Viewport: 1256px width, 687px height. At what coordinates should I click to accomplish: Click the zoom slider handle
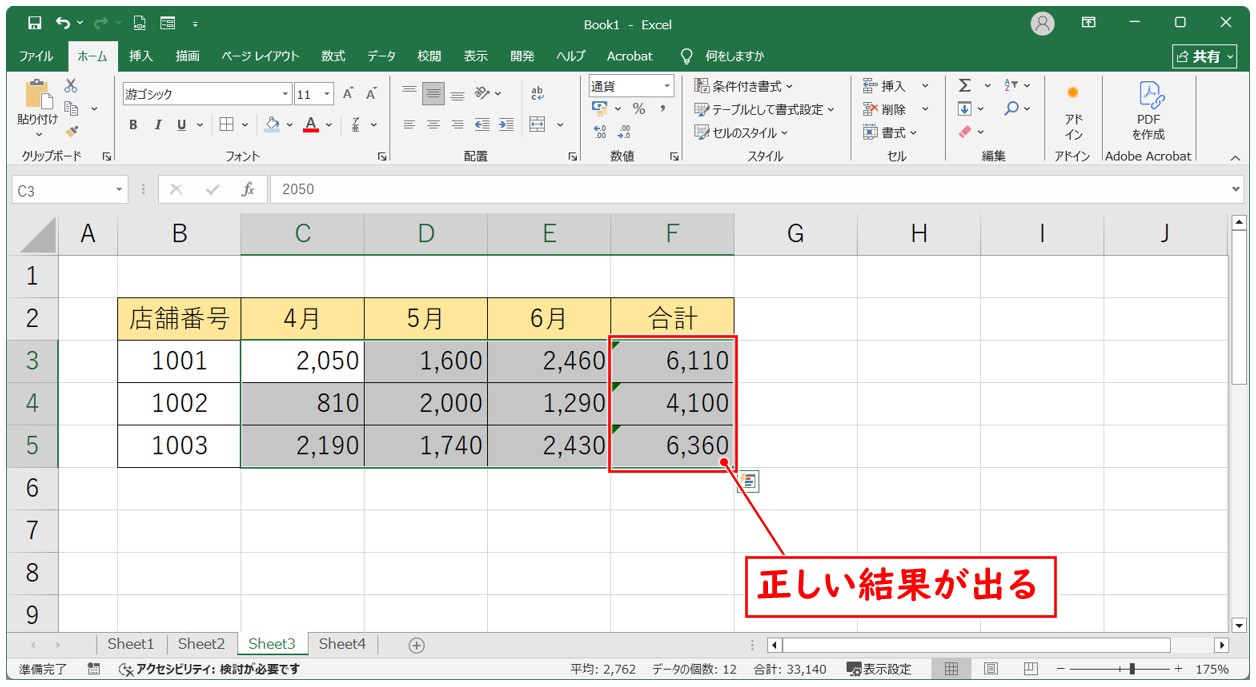click(x=1131, y=669)
